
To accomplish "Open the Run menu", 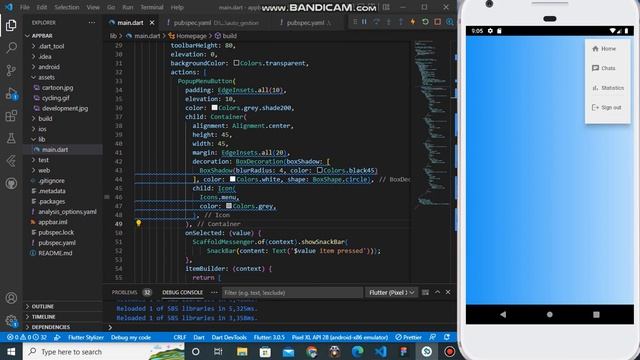I will click(127, 7).
